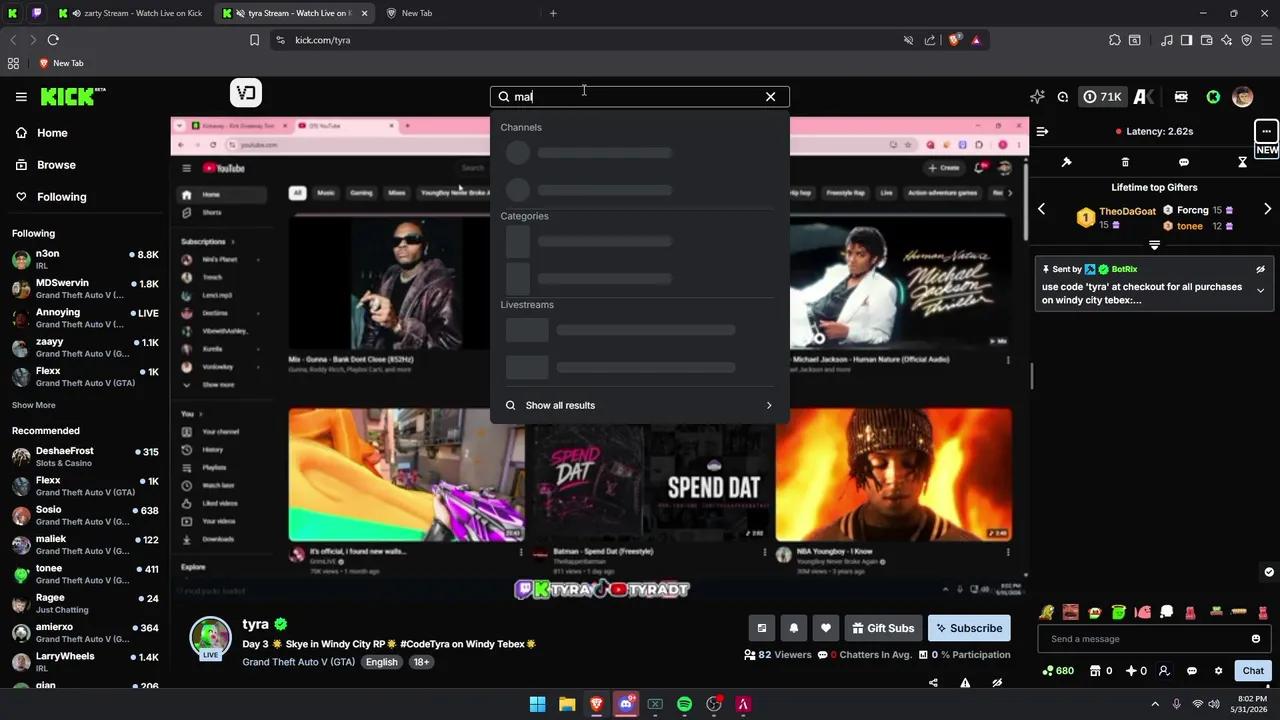Expand Show More under Following

(34, 405)
